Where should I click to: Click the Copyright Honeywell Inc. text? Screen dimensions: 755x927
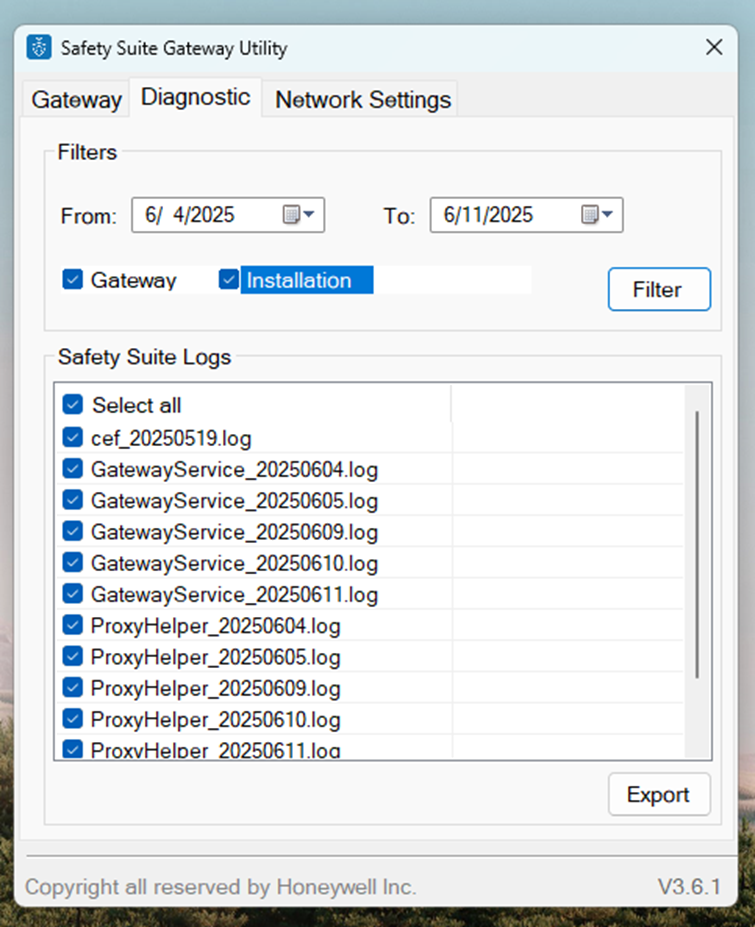click(221, 887)
